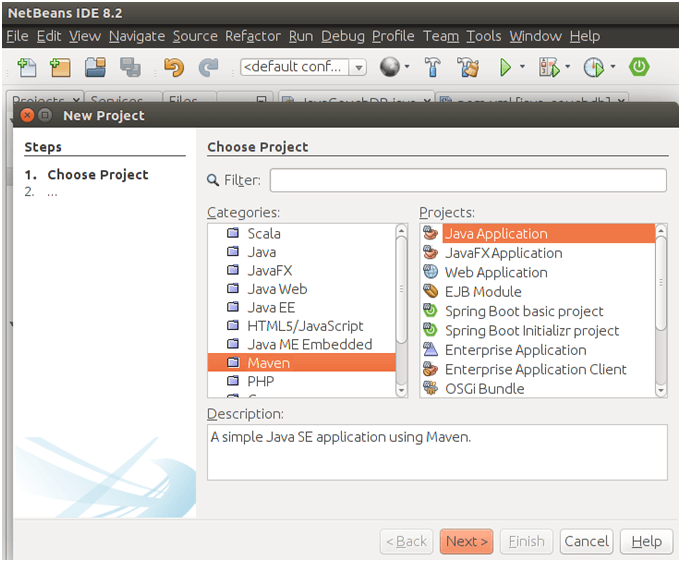Screen dimensions: 681x562
Task: Select Enterprise Application project type
Action: click(x=538, y=350)
